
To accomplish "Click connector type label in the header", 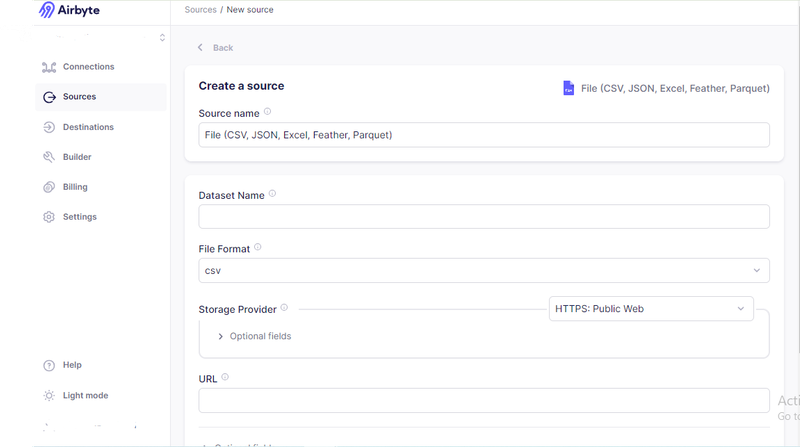I will click(x=675, y=88).
